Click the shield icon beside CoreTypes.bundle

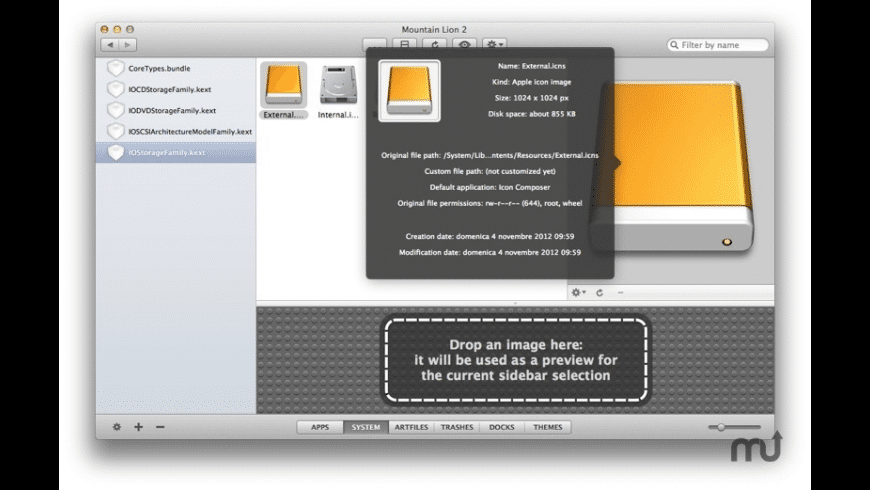[115, 68]
